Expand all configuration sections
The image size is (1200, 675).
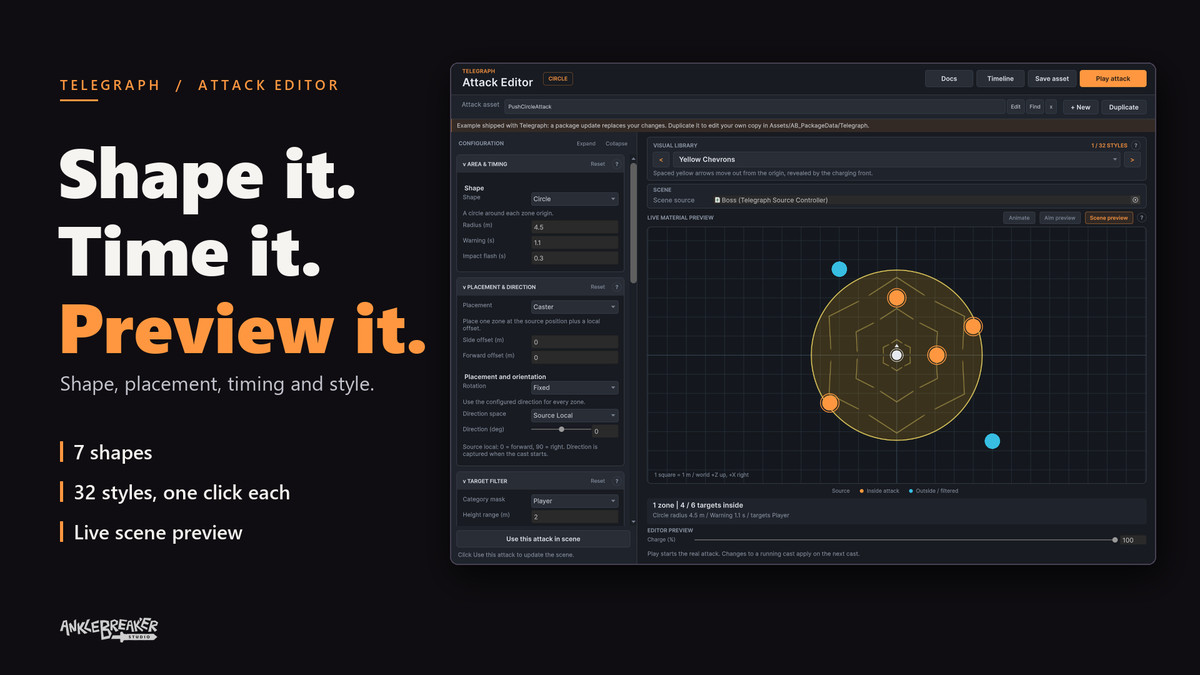point(587,144)
